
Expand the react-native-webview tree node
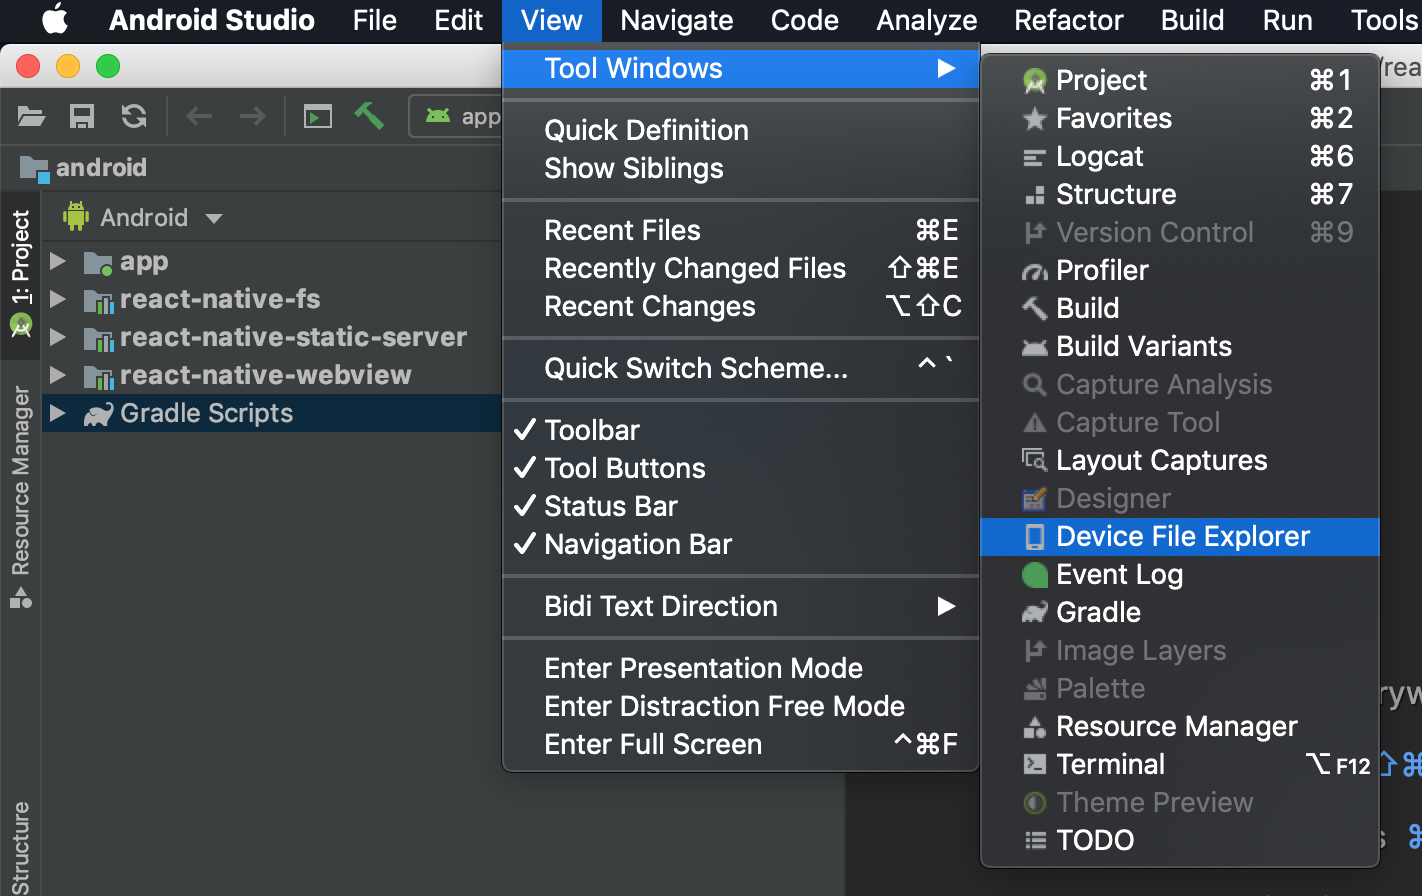58,376
